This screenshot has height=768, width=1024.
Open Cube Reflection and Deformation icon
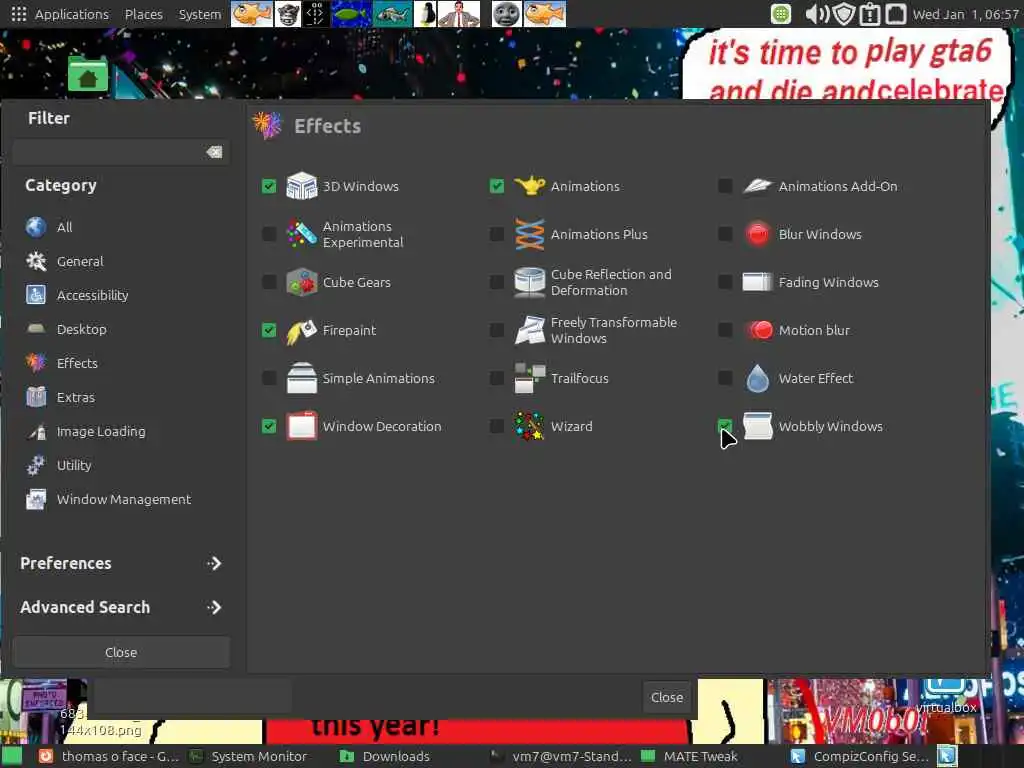tap(530, 282)
